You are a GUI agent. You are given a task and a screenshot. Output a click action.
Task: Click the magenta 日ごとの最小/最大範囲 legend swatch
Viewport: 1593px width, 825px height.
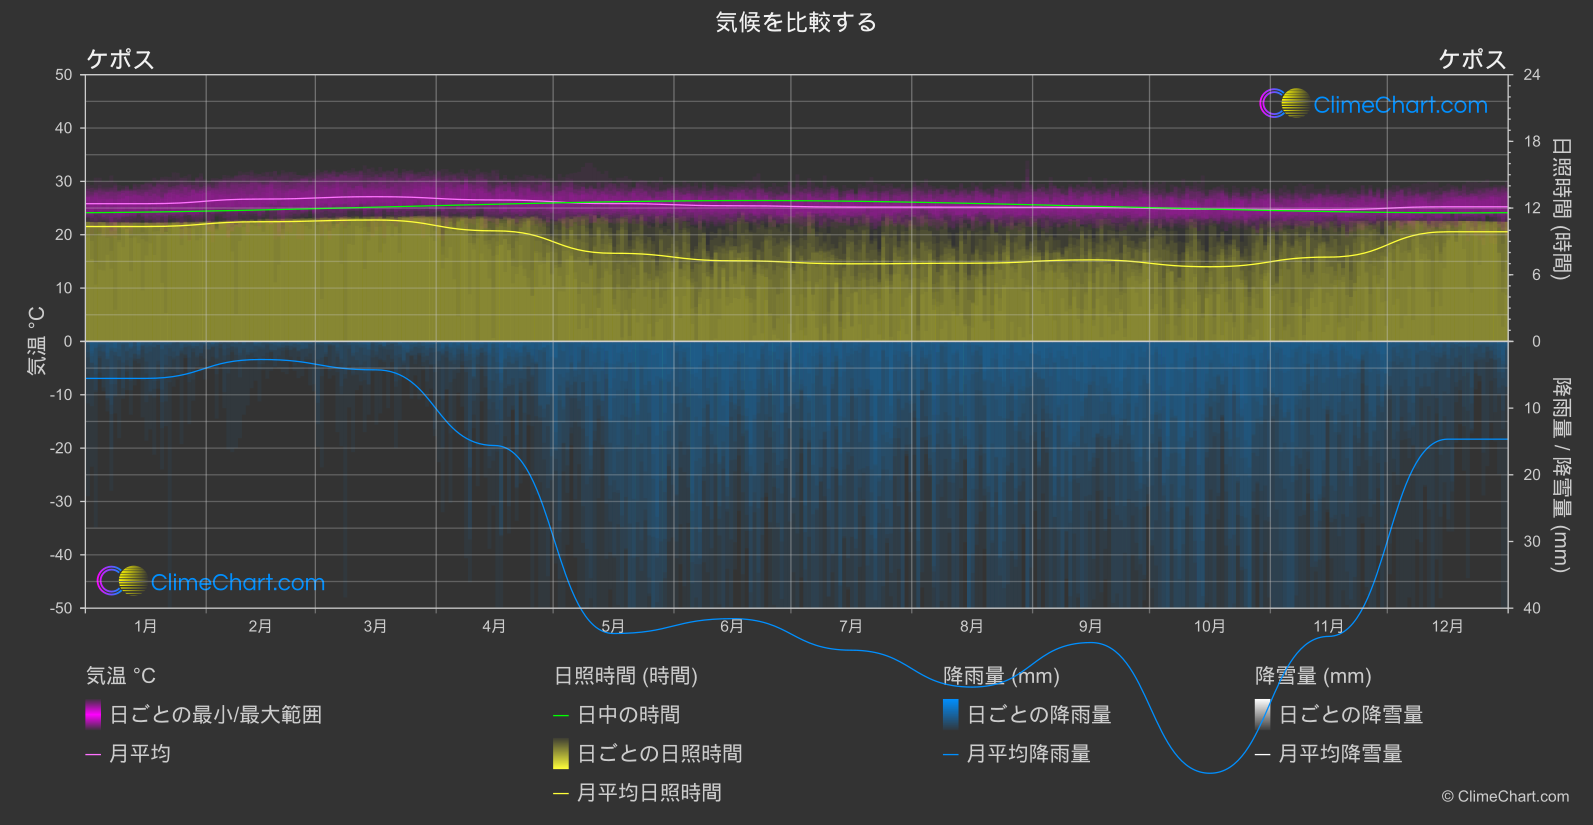[93, 714]
